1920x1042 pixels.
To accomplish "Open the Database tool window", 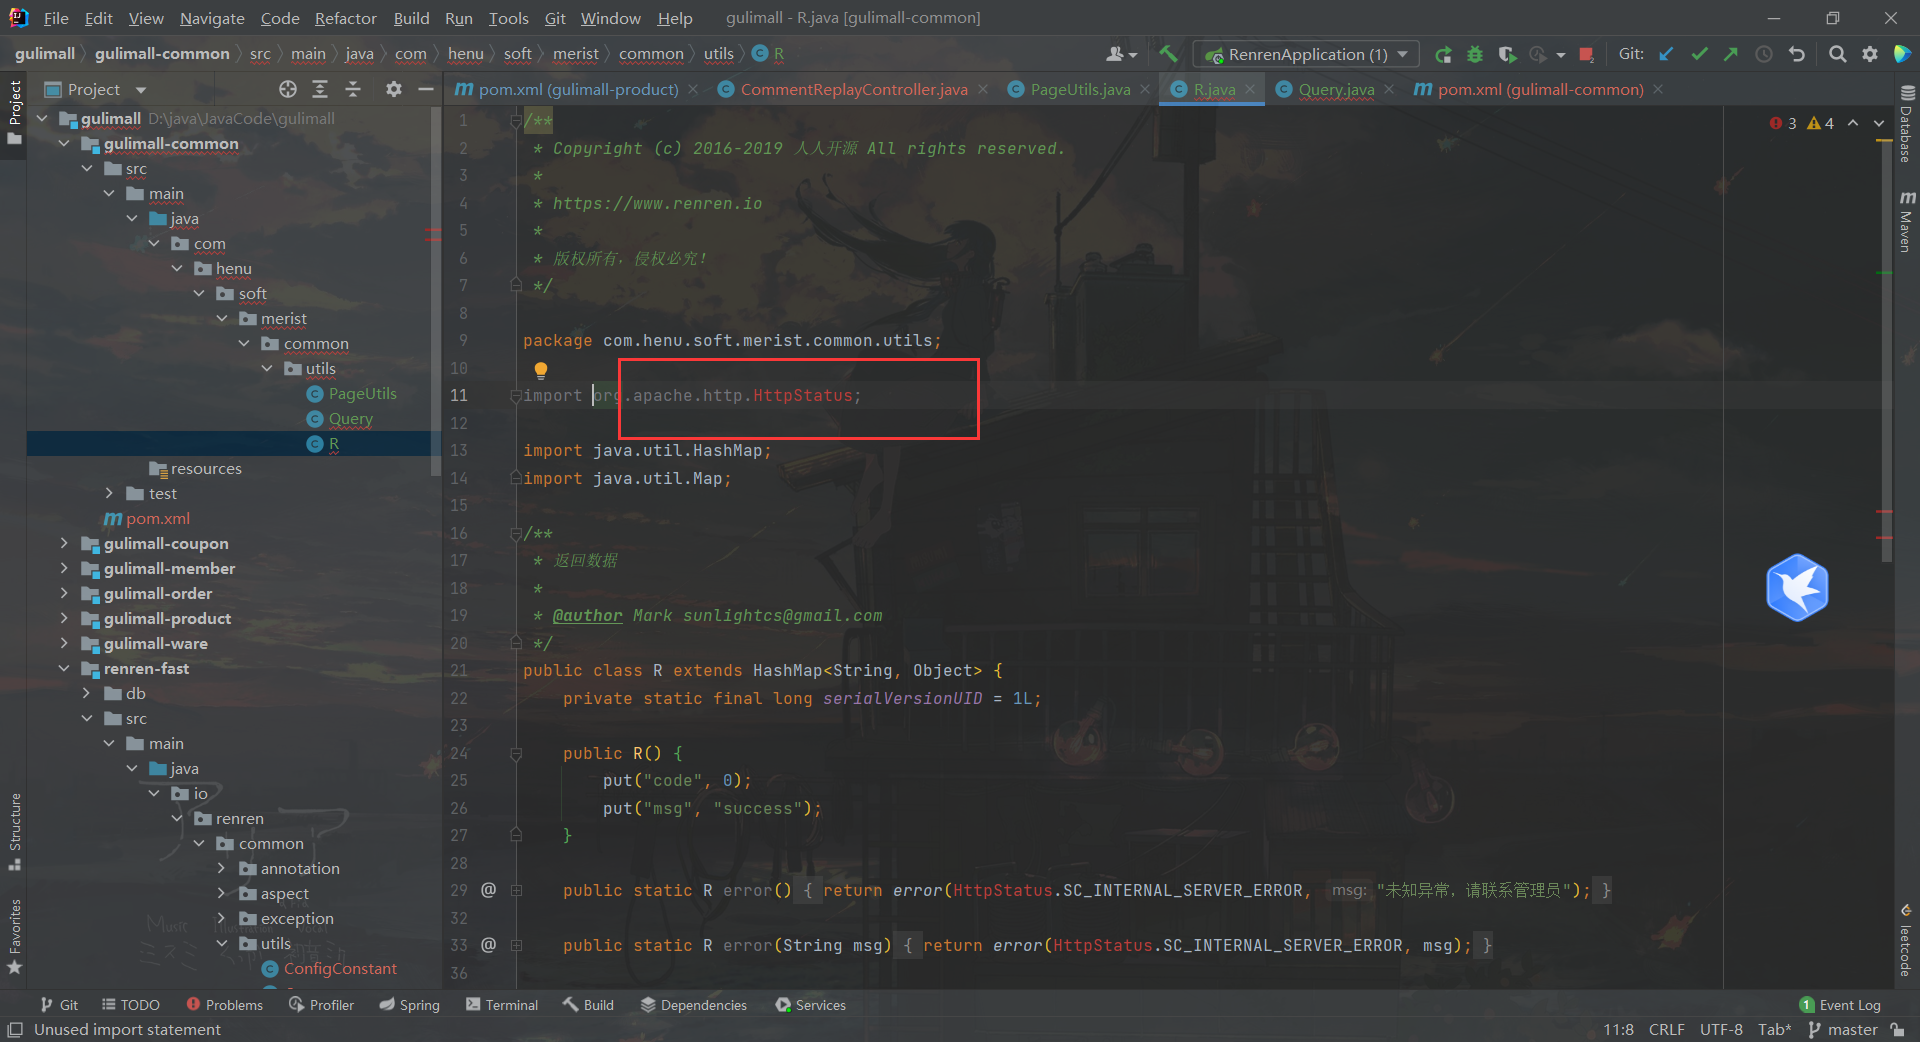I will point(1906,125).
